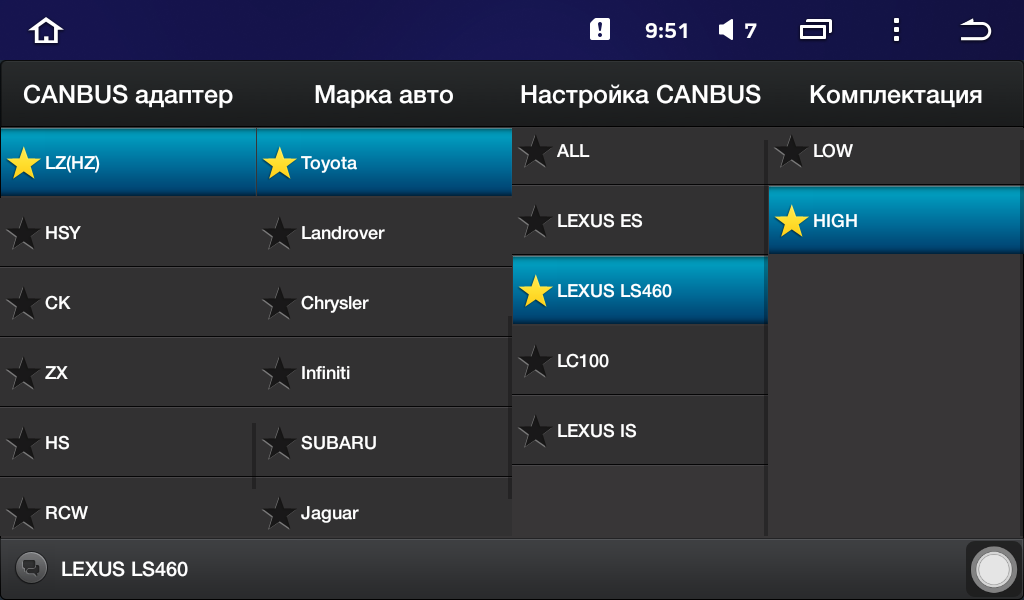Open the alert notification icon
This screenshot has height=600, width=1024.
tap(600, 30)
